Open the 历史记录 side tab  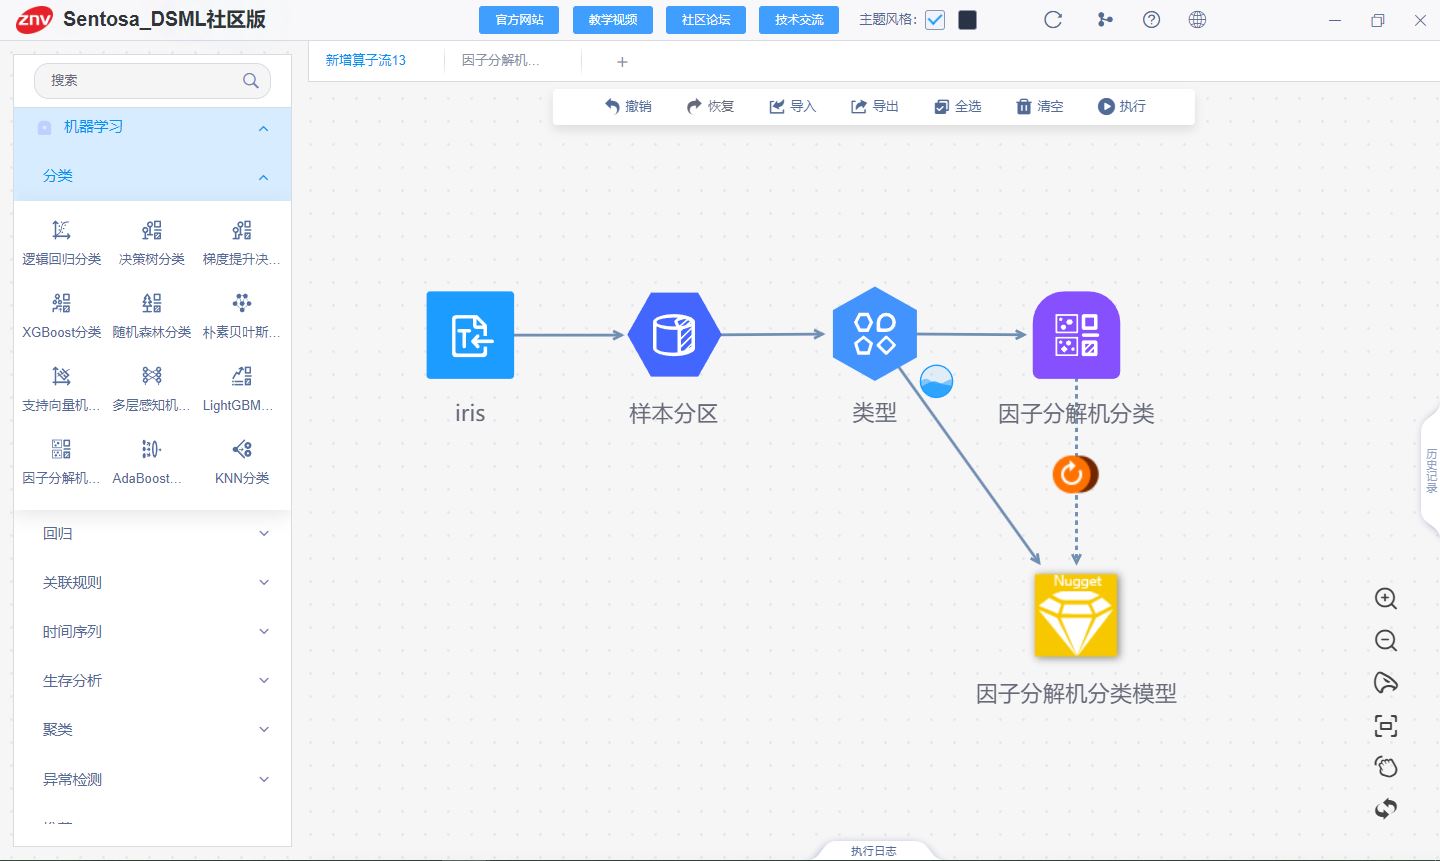pos(1431,470)
